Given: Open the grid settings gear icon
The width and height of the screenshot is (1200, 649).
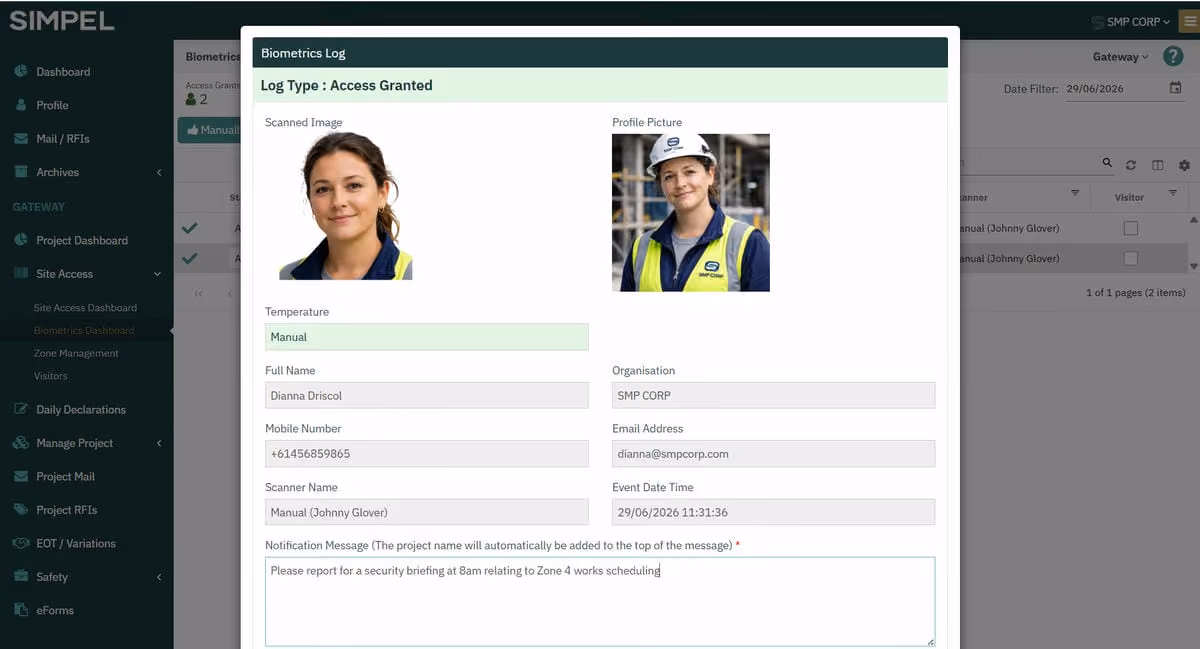Looking at the screenshot, I should [x=1184, y=165].
